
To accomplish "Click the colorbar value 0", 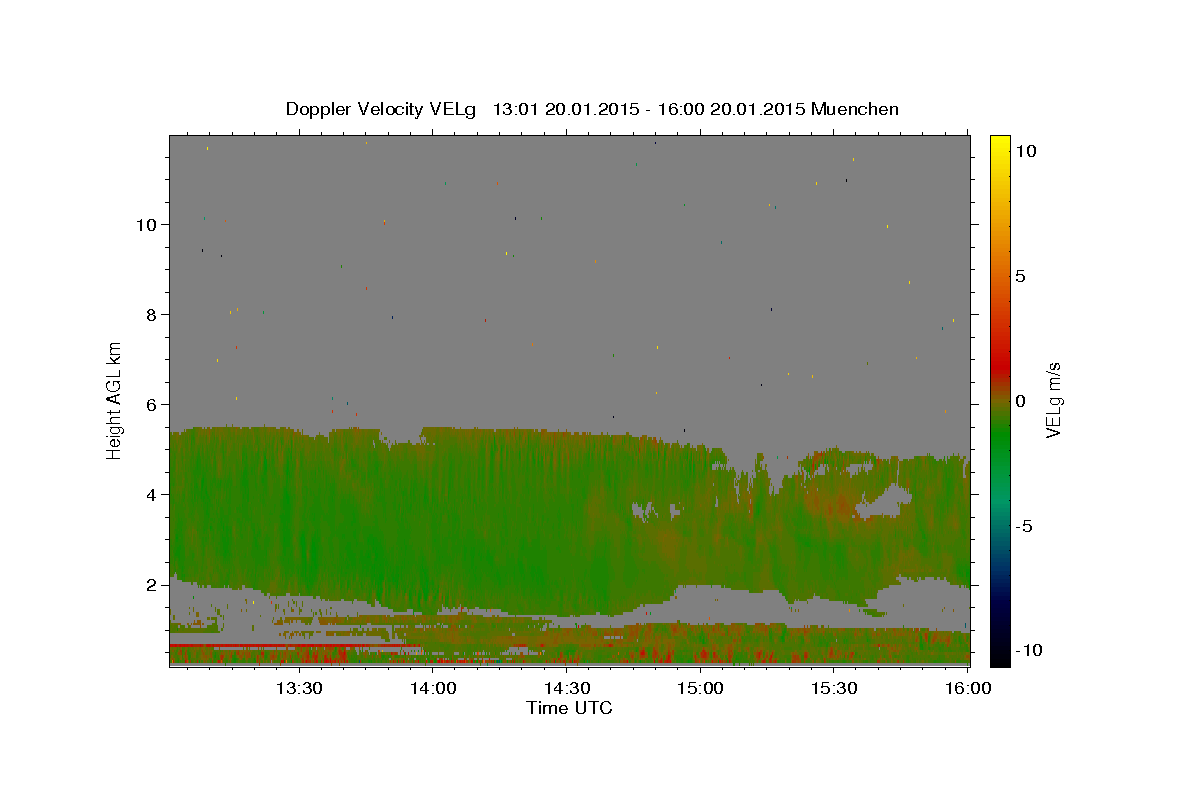I will coord(1020,400).
